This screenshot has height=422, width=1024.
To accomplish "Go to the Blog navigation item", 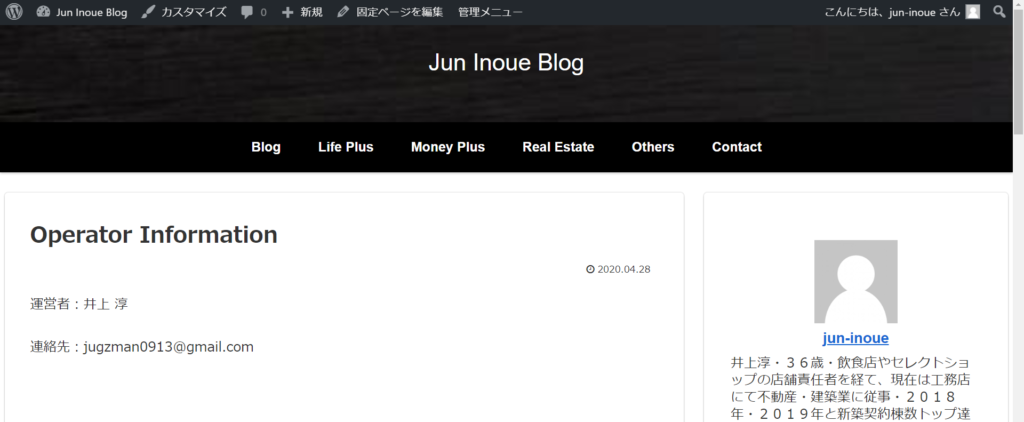I will click(266, 147).
